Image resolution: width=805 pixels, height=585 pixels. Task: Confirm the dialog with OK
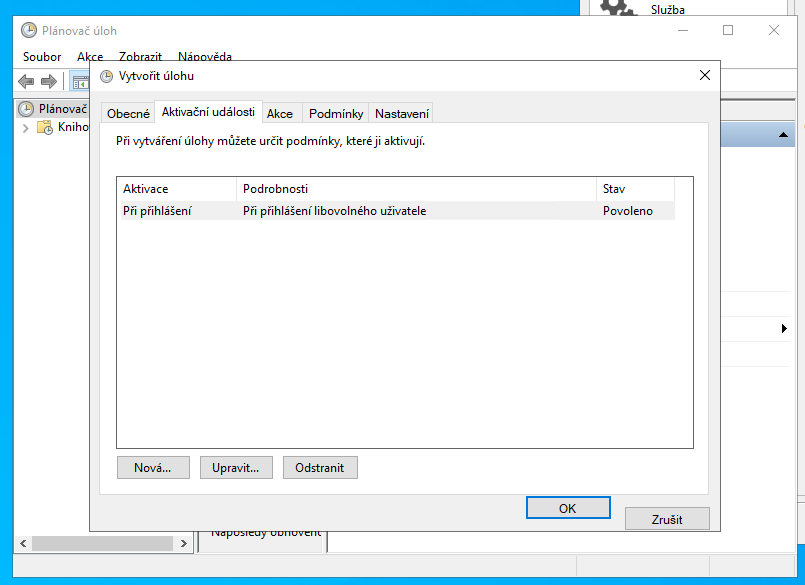(x=568, y=508)
